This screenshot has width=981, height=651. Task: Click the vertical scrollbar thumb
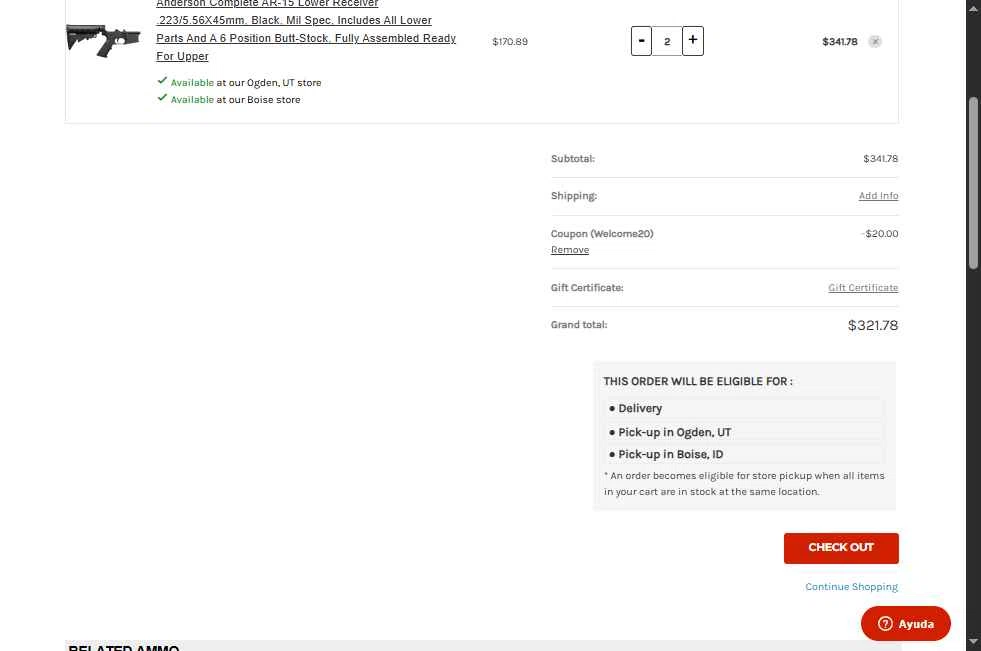(973, 183)
